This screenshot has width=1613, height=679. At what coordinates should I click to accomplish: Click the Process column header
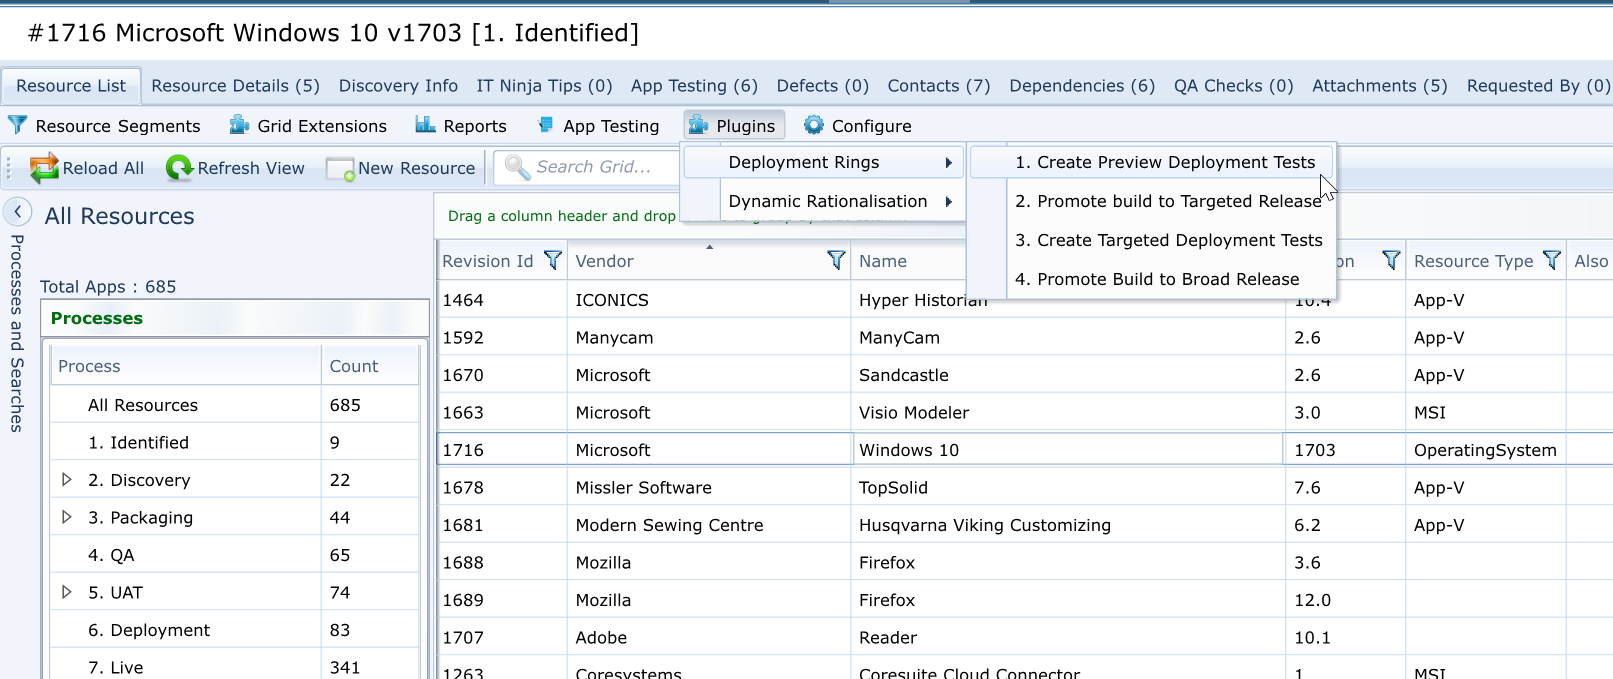(186, 366)
